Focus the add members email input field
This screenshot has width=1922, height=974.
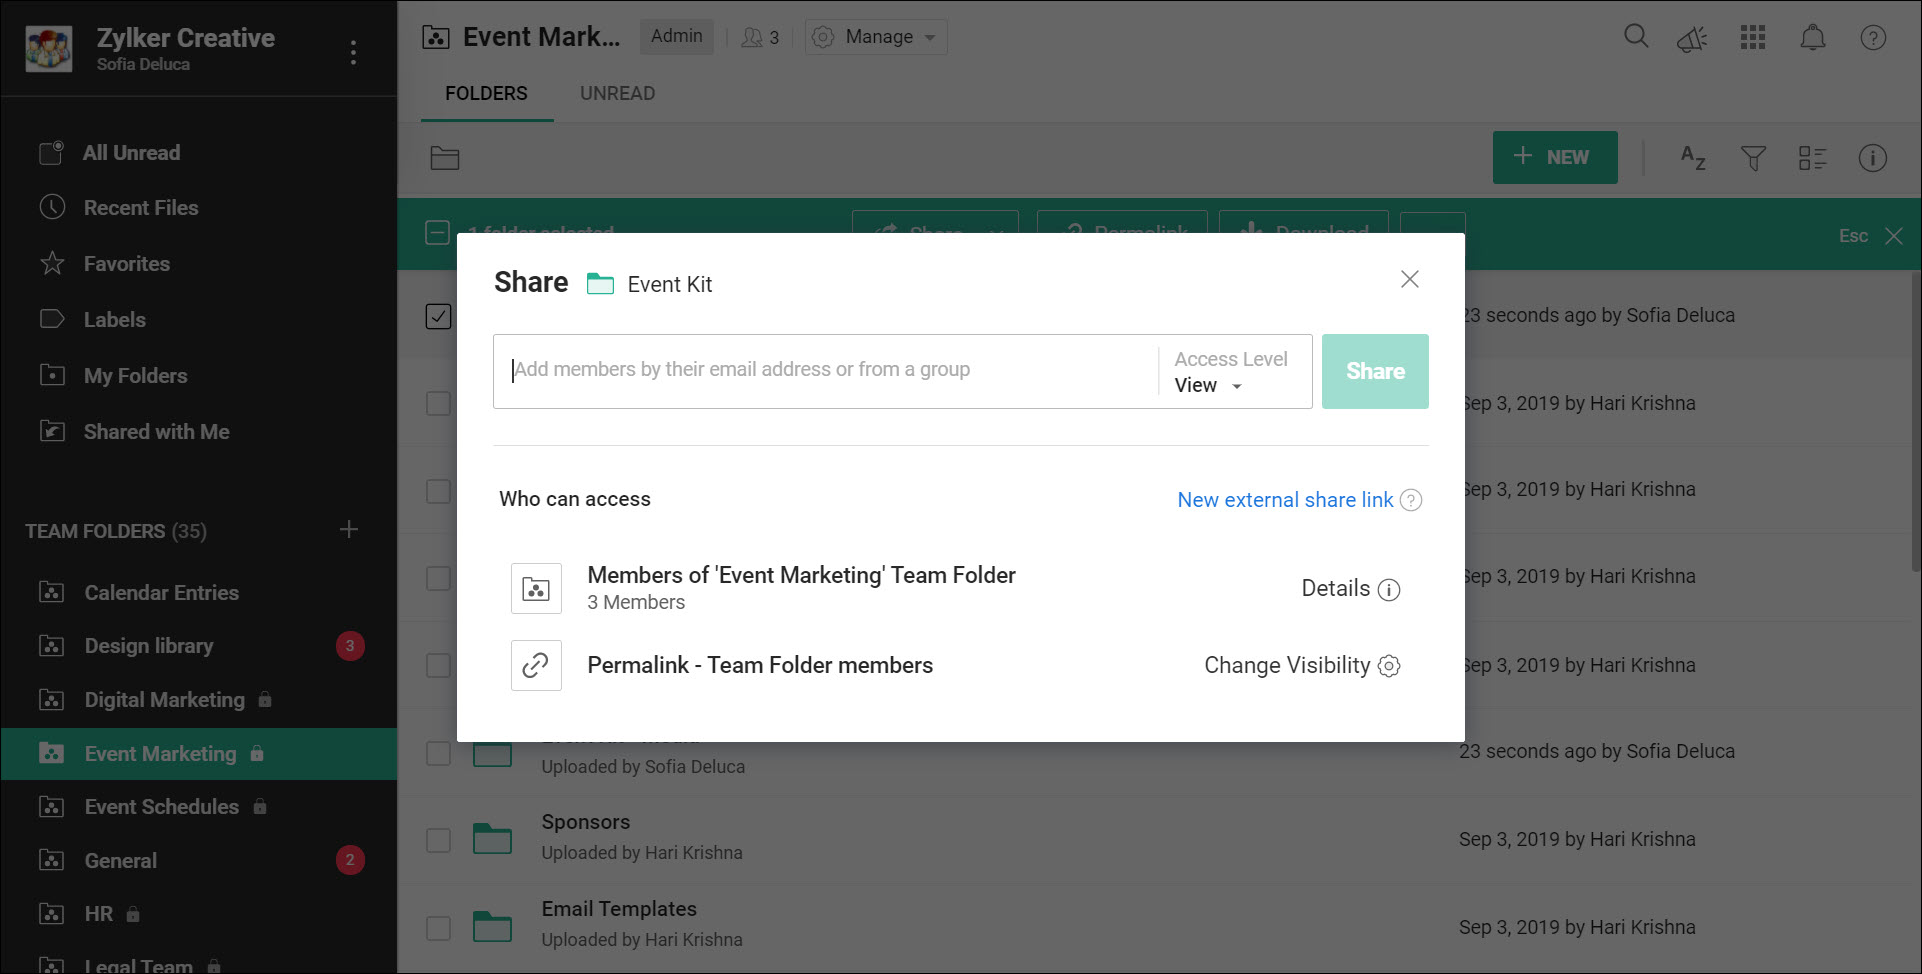825,370
